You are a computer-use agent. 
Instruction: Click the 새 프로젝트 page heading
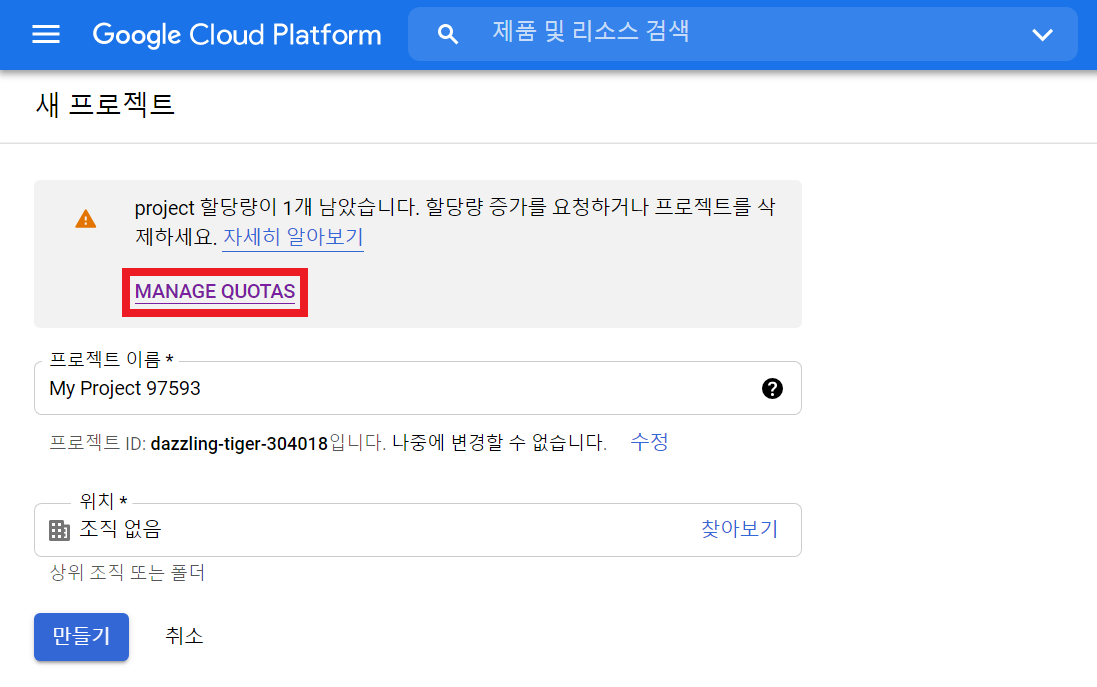[105, 105]
